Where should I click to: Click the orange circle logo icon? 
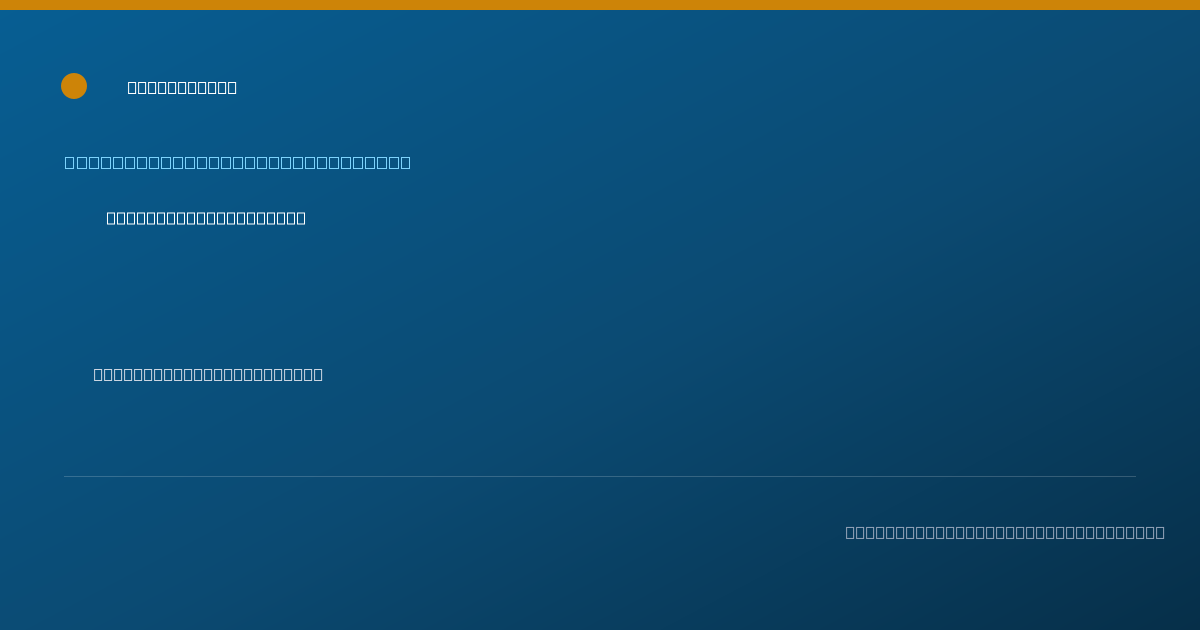(x=74, y=86)
